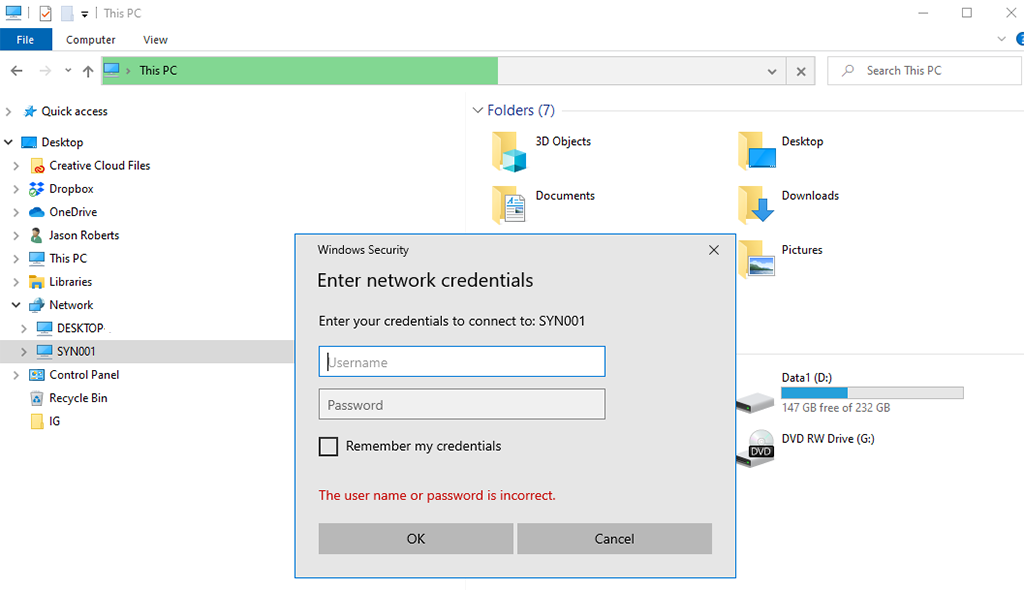Collapse the Folders (7) section
Screen dimensions: 1024x590
[x=477, y=110]
